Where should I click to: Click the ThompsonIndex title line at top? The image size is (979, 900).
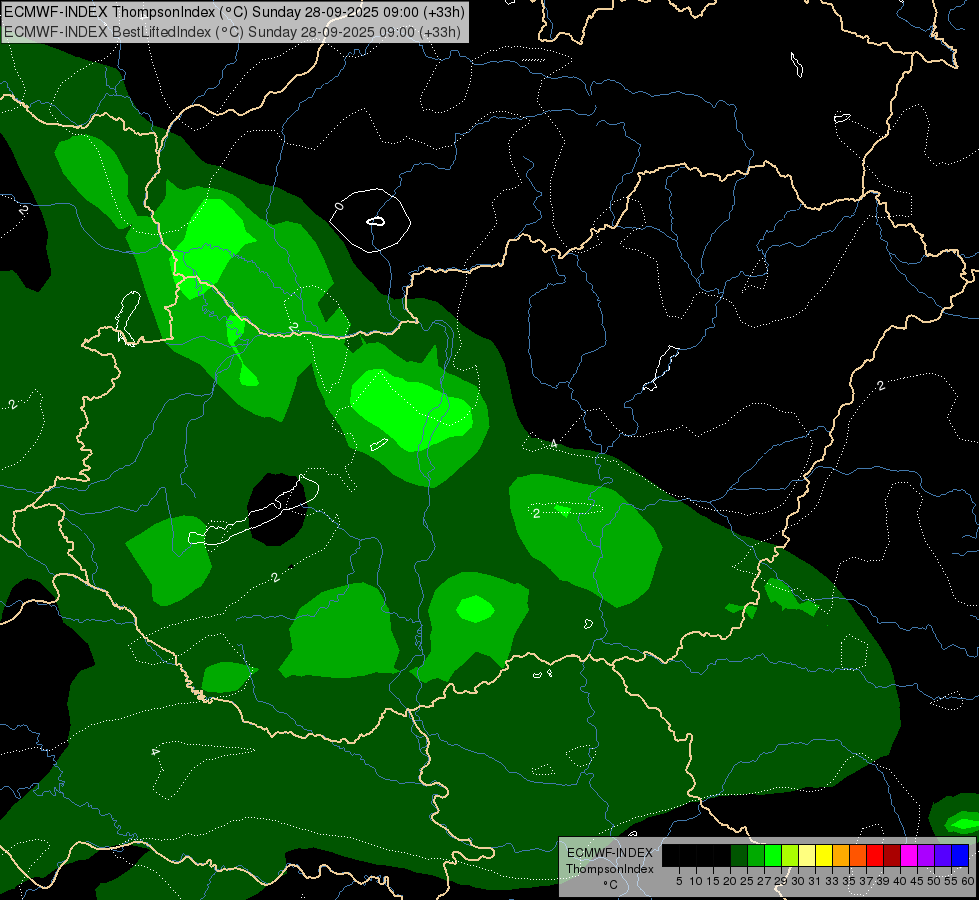click(x=234, y=12)
